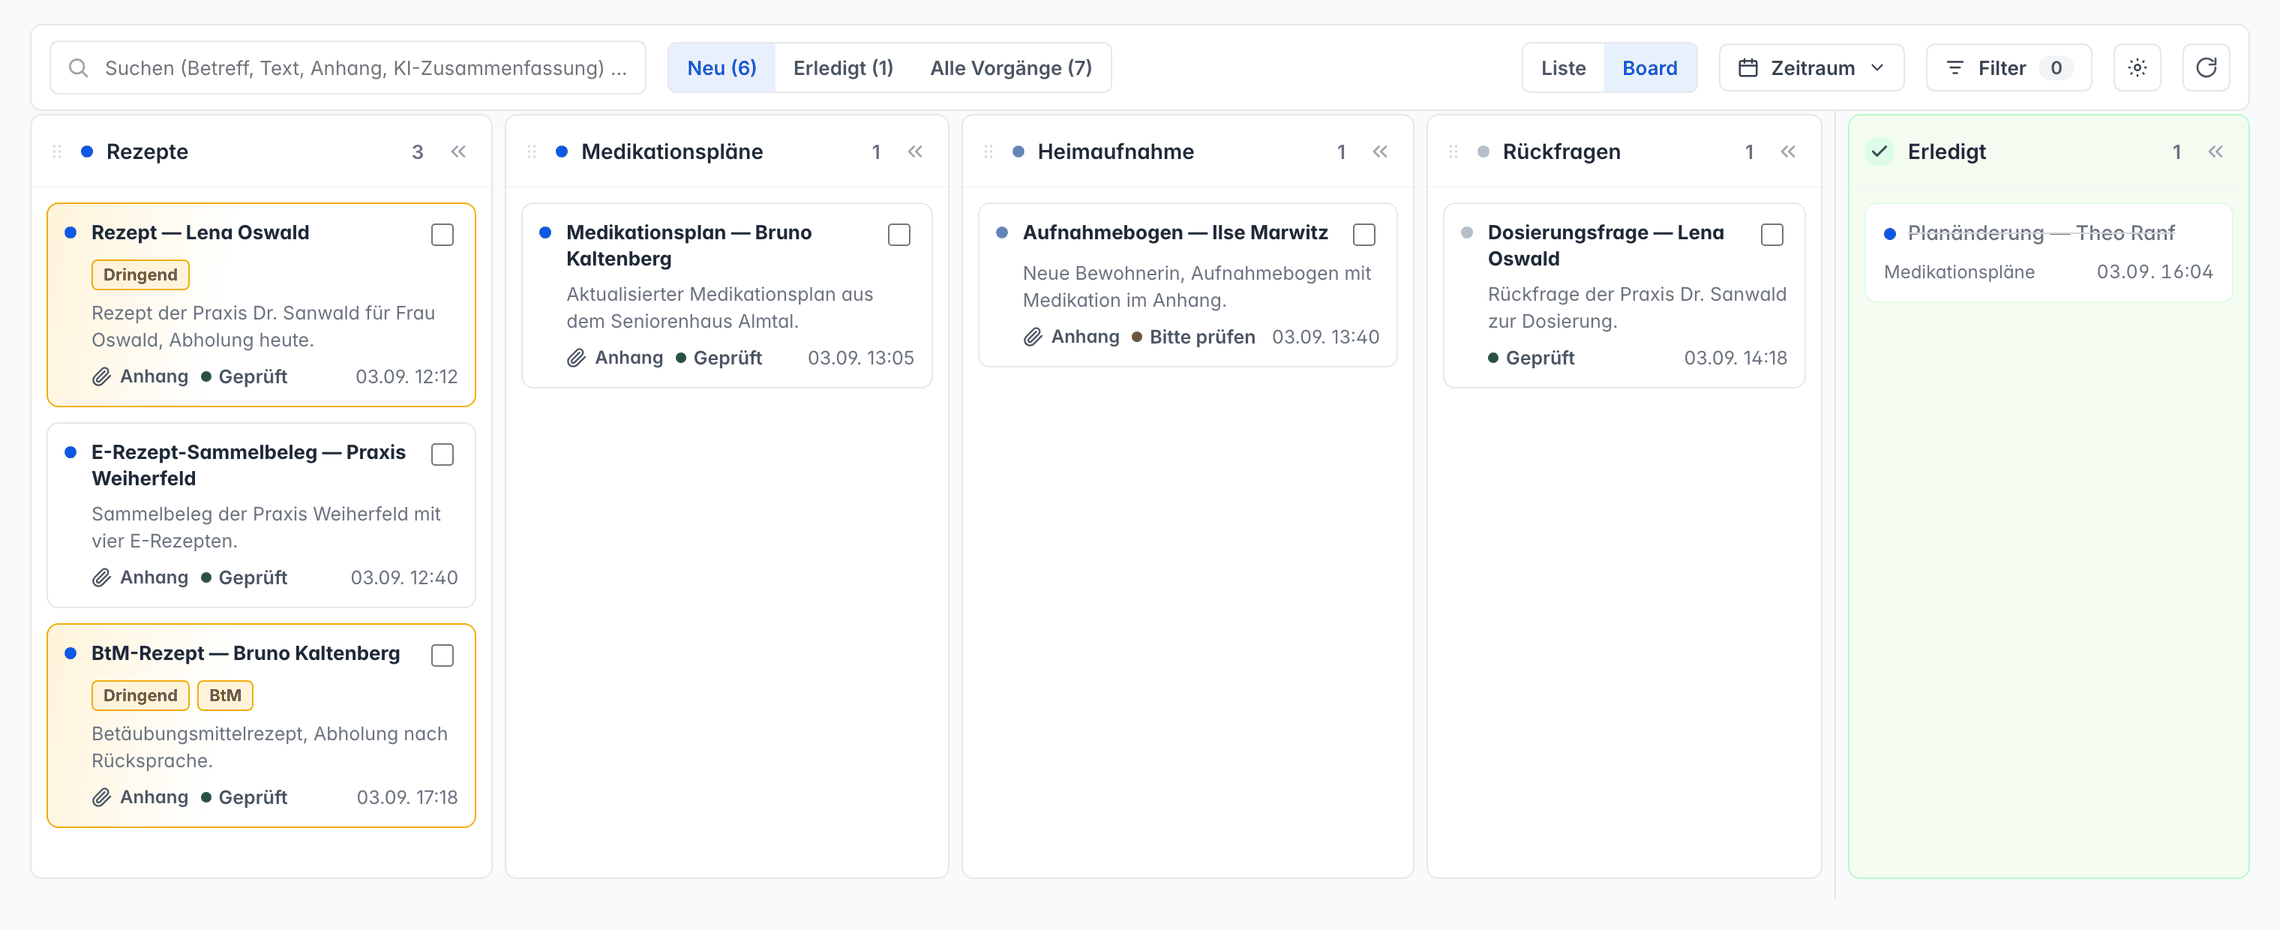
Task: Click the calendar icon in Zeitraum
Action: point(1748,68)
